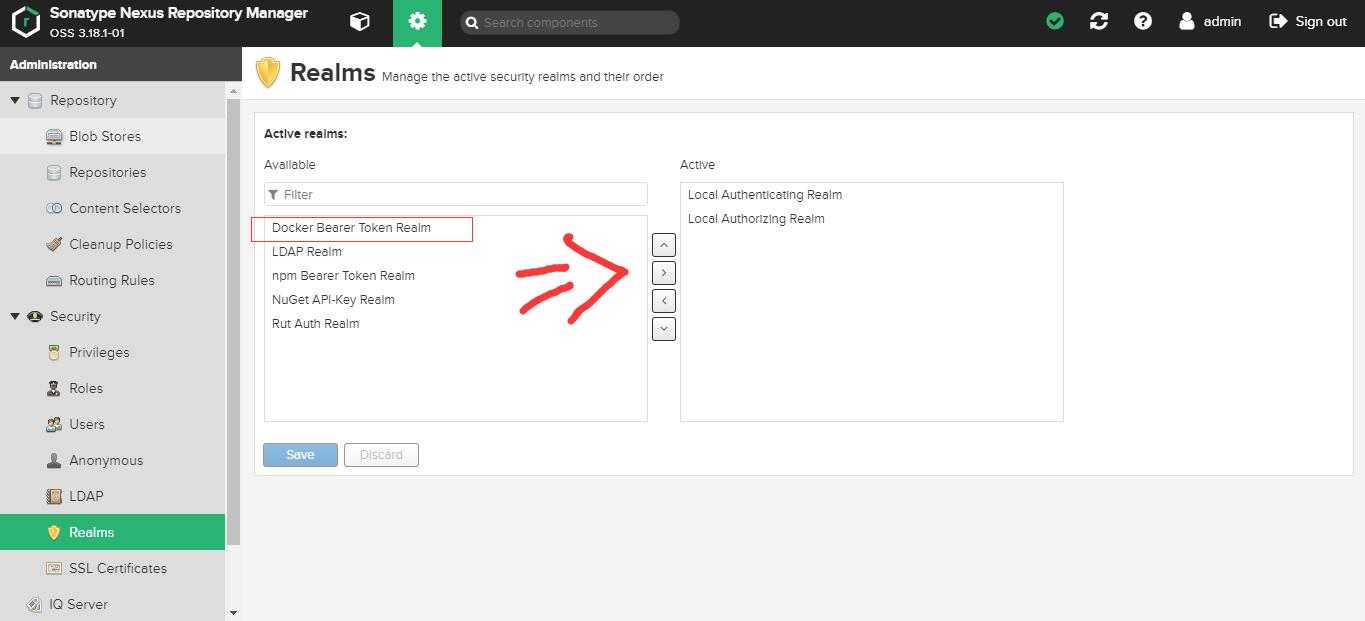The width and height of the screenshot is (1365, 621).
Task: Open the help question mark icon
Action: pos(1143,21)
